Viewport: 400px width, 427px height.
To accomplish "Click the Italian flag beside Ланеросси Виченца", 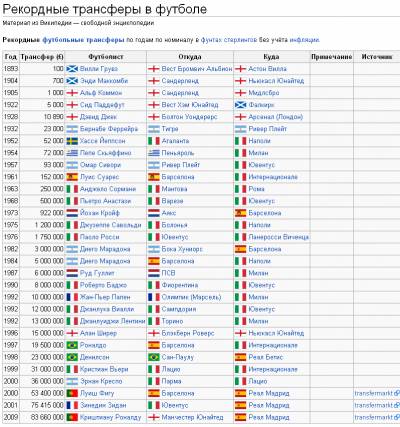I will click(241, 237).
